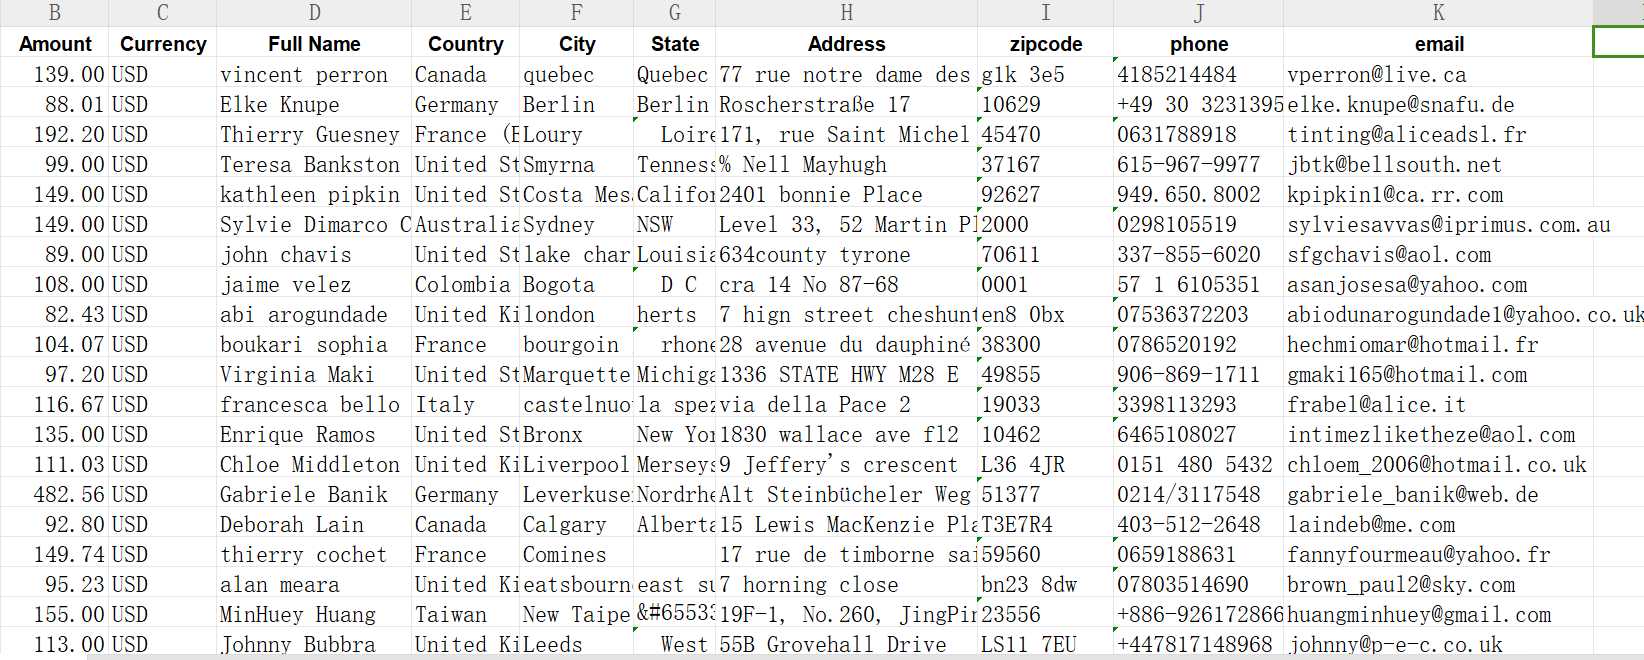1644x660 pixels.
Task: Select column B header
Action: (x=55, y=13)
